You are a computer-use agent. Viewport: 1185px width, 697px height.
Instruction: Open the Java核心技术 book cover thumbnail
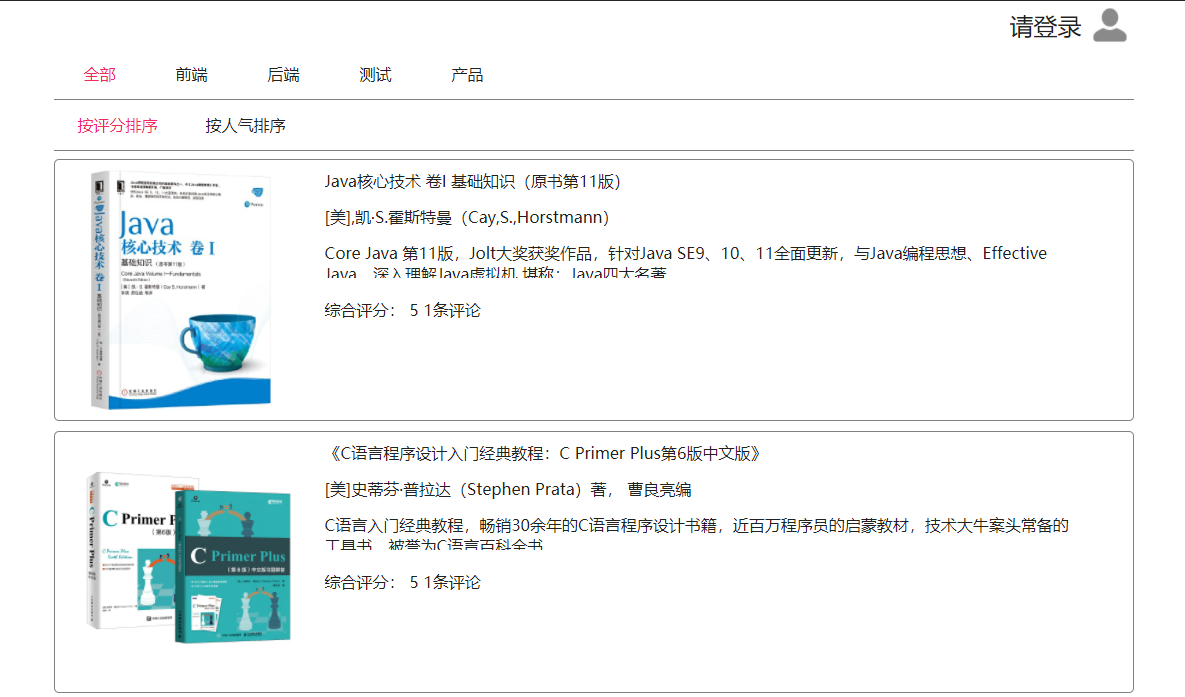click(x=181, y=290)
